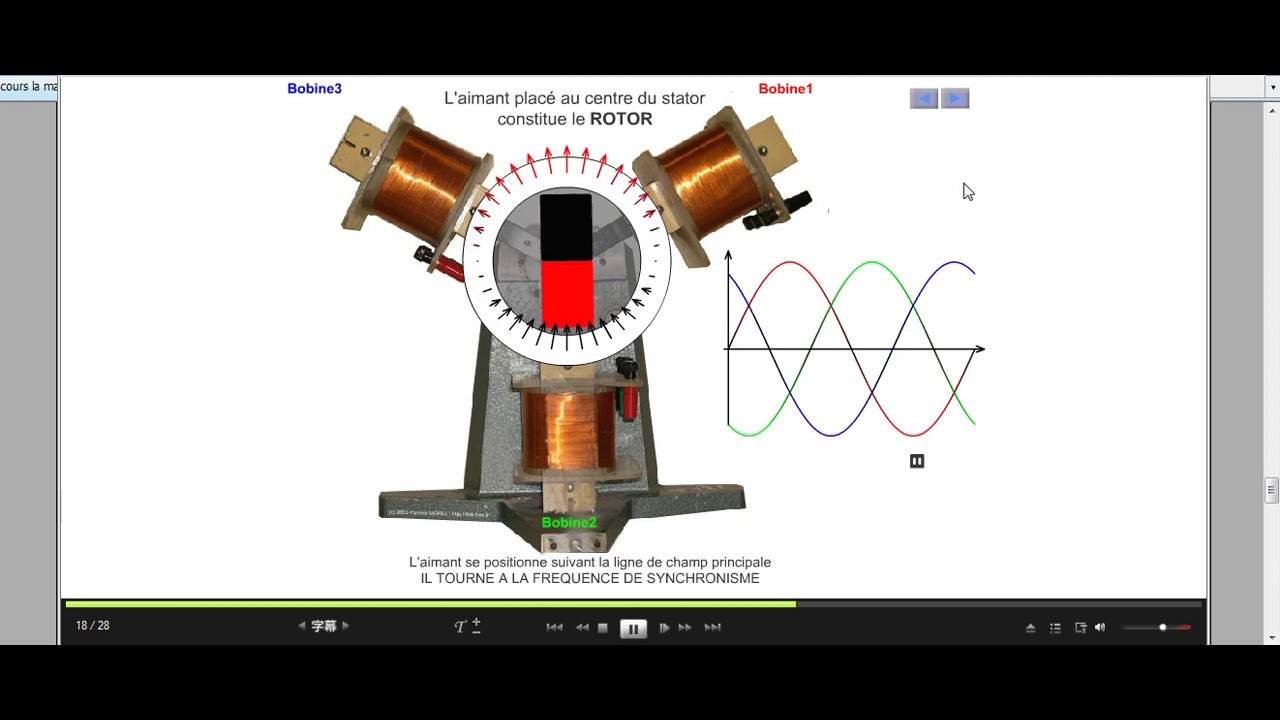The height and width of the screenshot is (720, 1280).
Task: Open the playlist icon
Action: (x=1055, y=628)
